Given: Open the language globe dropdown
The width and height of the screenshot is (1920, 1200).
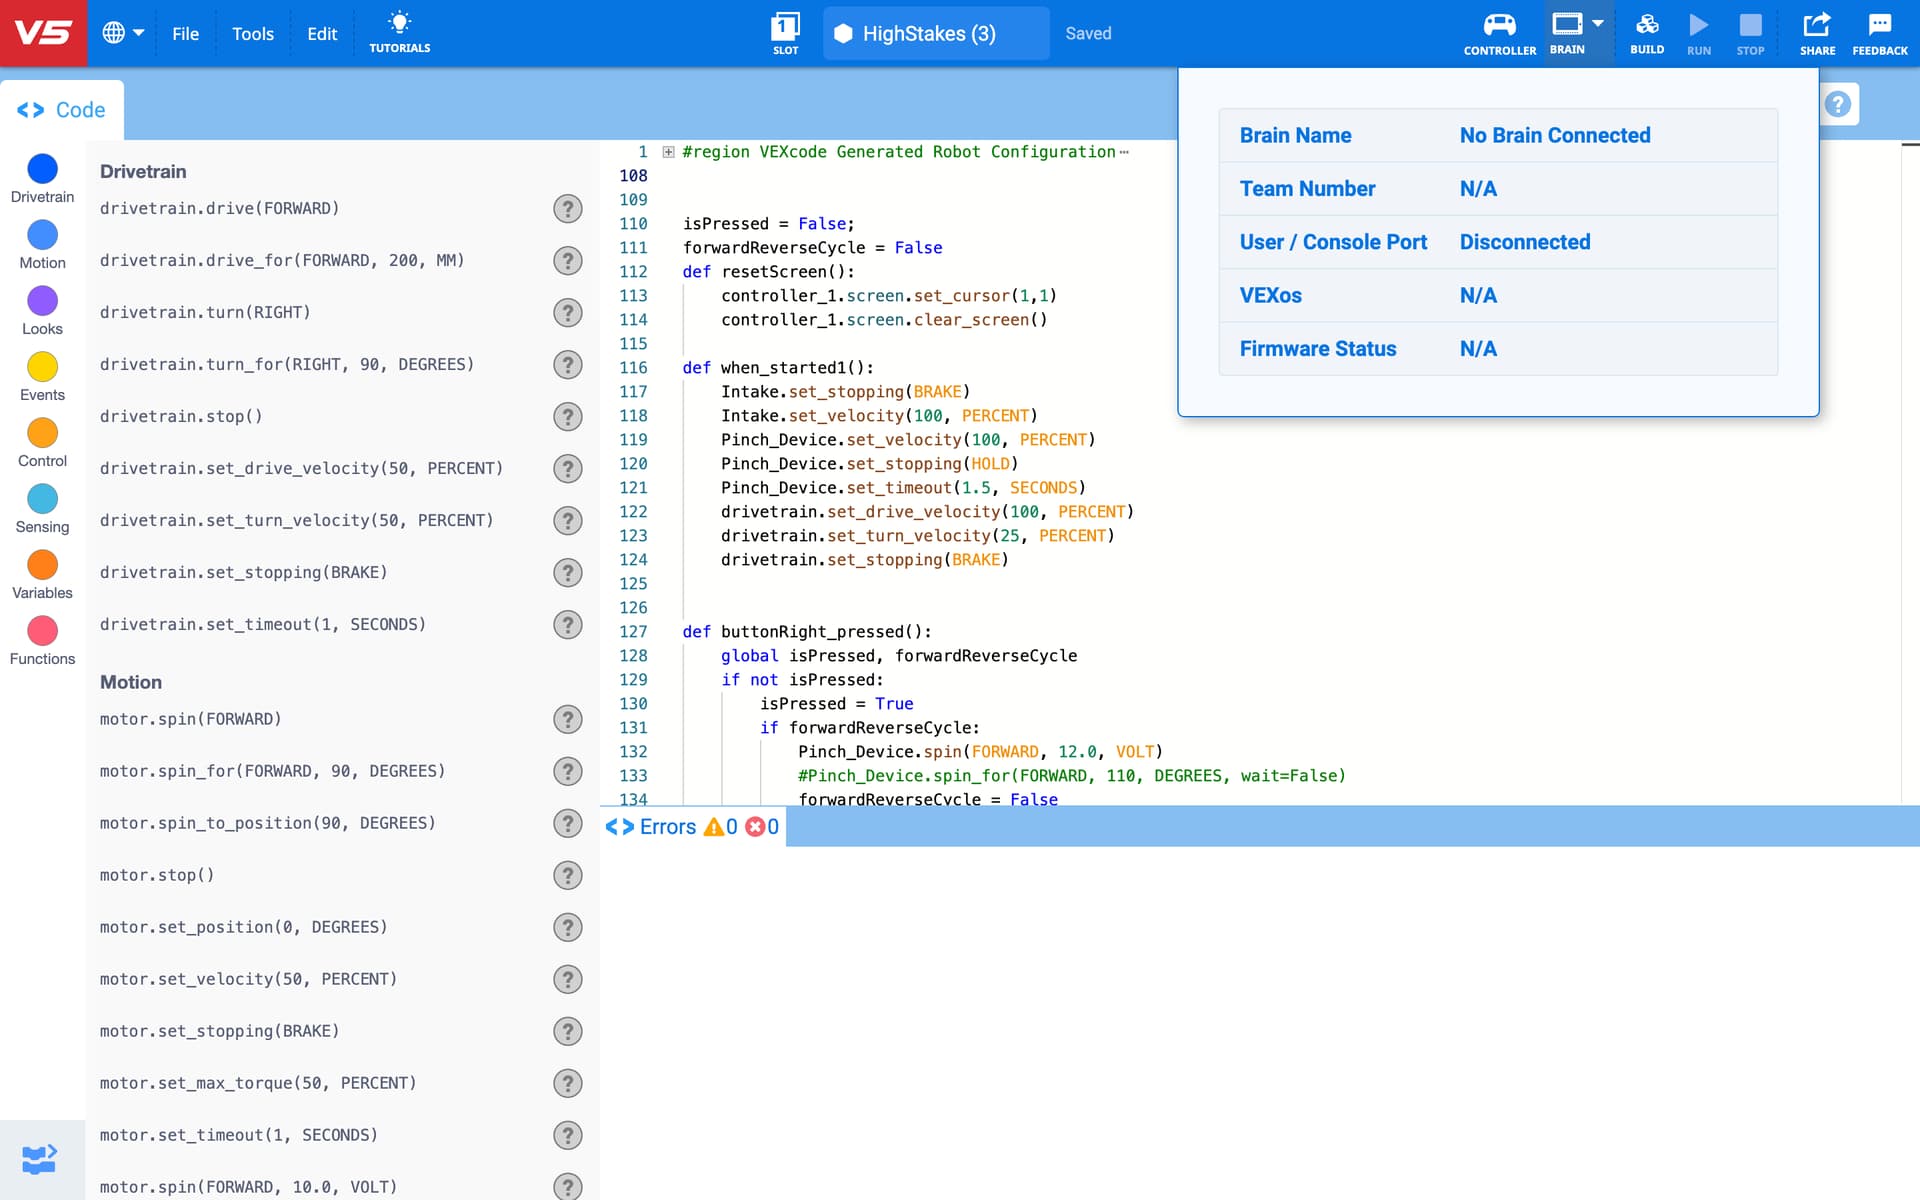Looking at the screenshot, I should (x=123, y=33).
